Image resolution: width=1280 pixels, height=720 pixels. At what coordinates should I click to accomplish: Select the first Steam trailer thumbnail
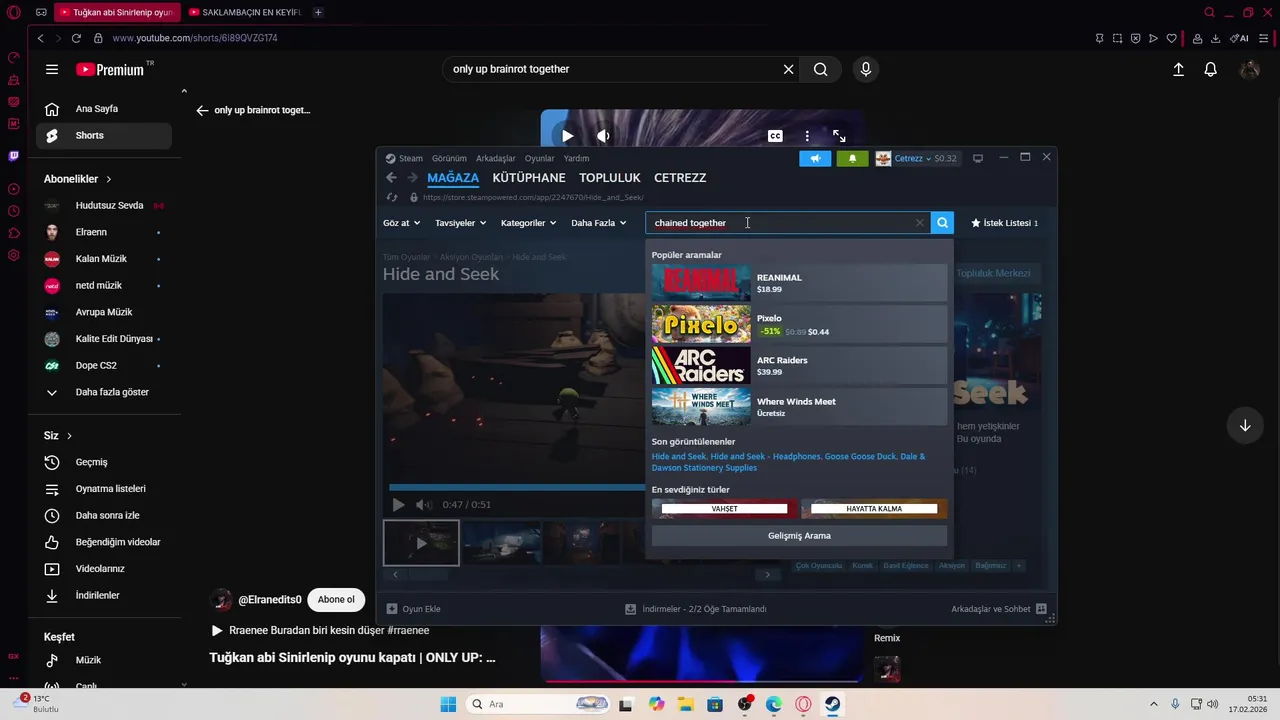421,543
